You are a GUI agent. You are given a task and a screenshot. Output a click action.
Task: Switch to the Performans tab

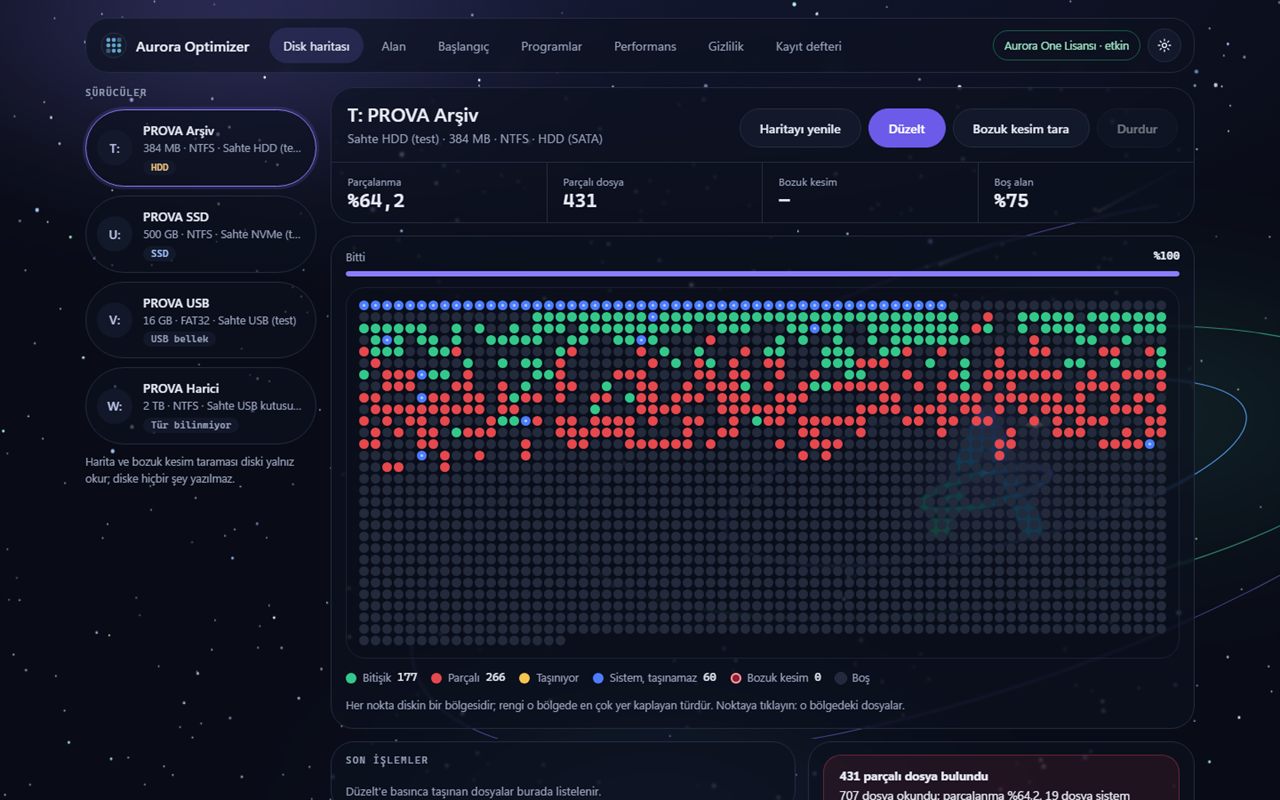pos(645,46)
